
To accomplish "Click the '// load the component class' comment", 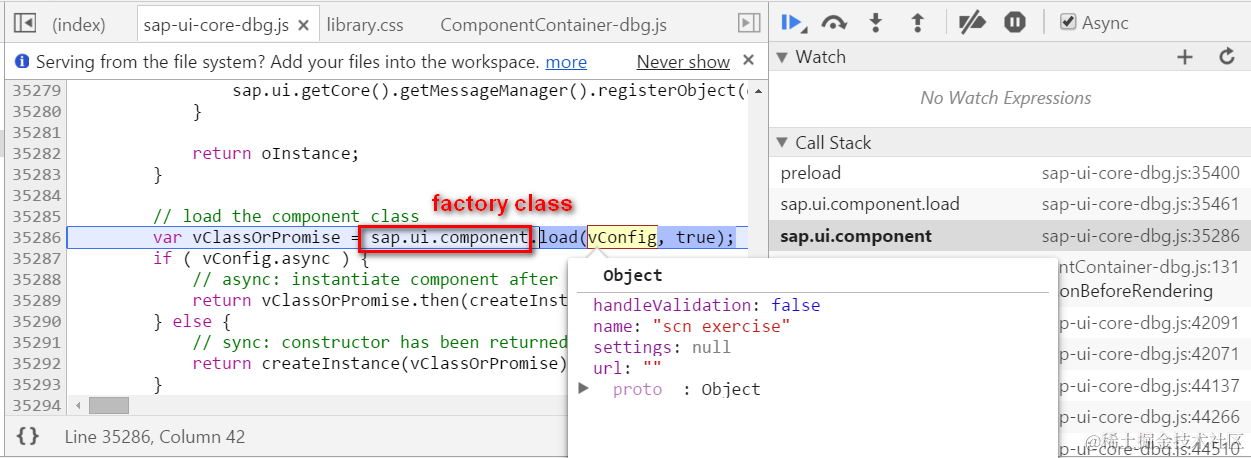I will (286, 216).
